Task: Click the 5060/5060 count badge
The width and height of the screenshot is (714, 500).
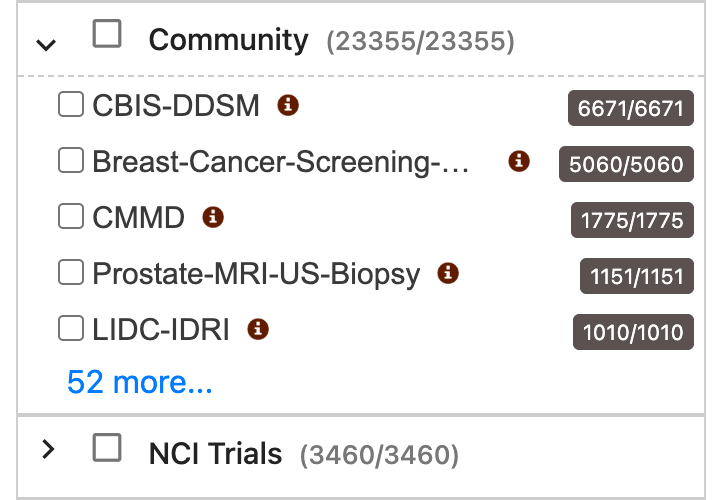Action: (x=626, y=164)
